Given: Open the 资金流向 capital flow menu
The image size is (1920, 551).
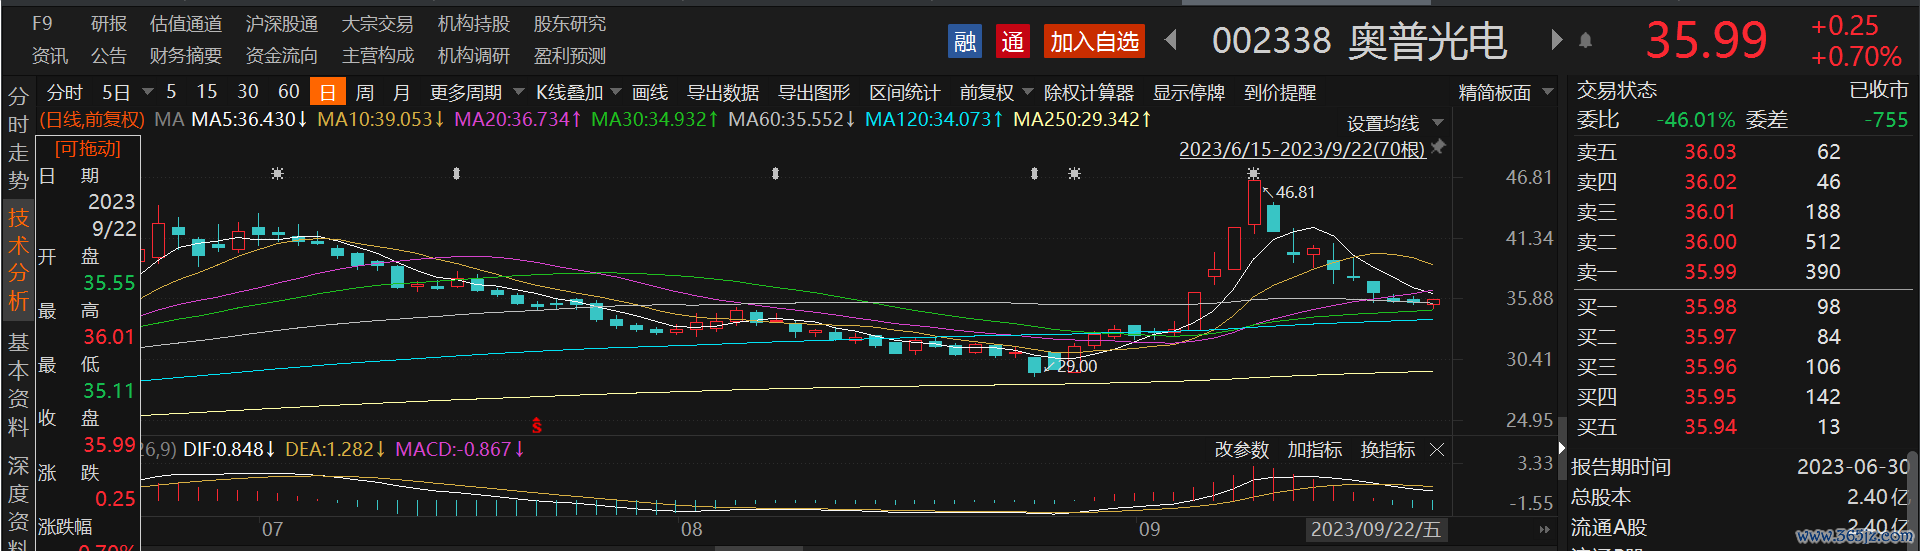Looking at the screenshot, I should pyautogui.click(x=282, y=55).
